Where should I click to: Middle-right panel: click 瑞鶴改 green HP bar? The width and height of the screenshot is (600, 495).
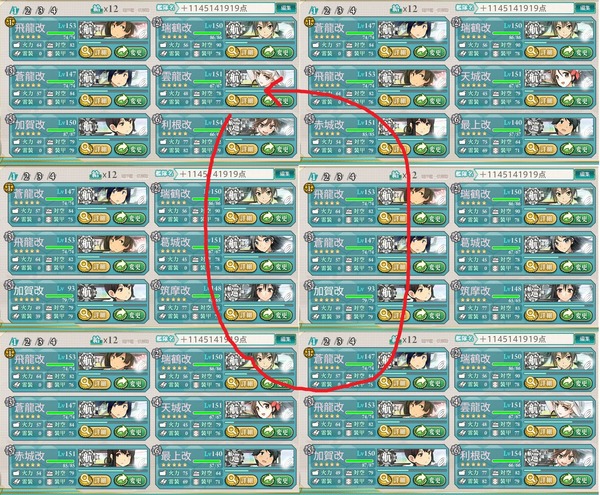click(x=506, y=200)
